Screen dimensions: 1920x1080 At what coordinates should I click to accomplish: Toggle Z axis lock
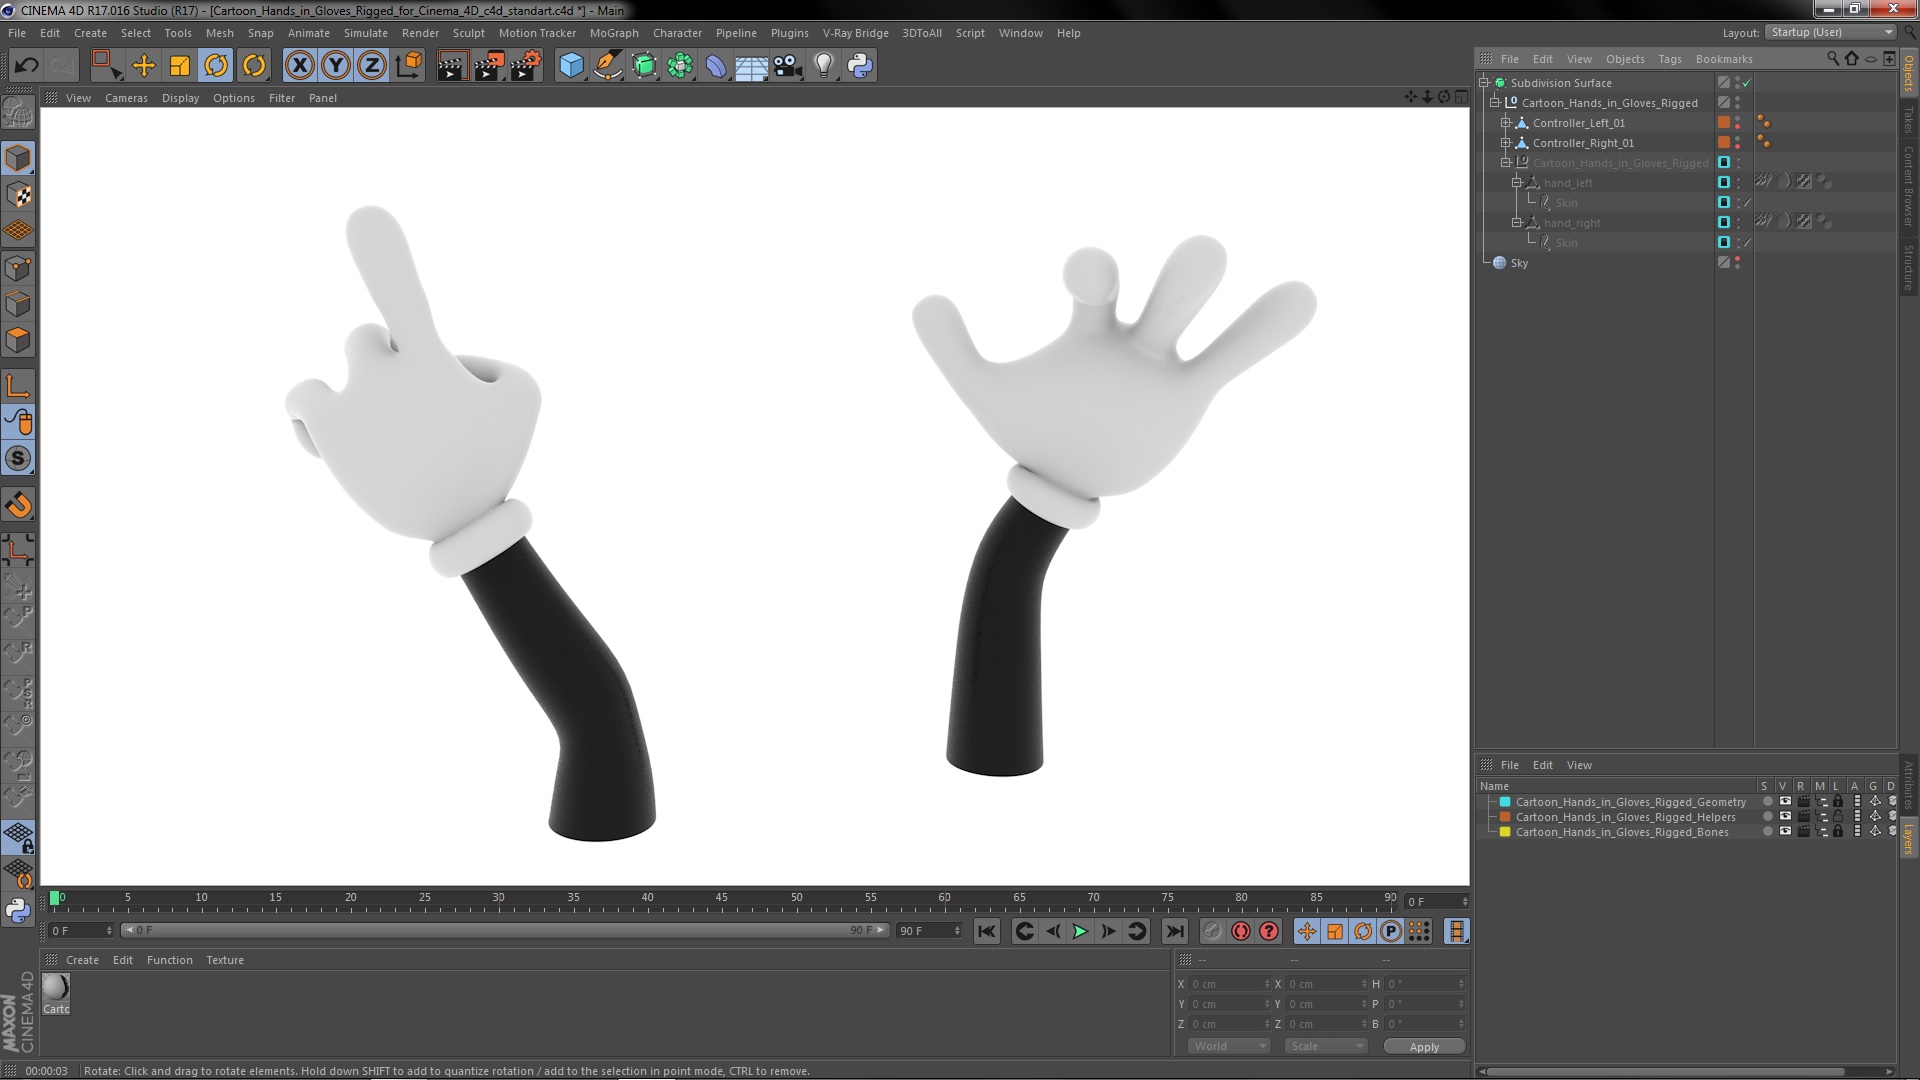372,66
